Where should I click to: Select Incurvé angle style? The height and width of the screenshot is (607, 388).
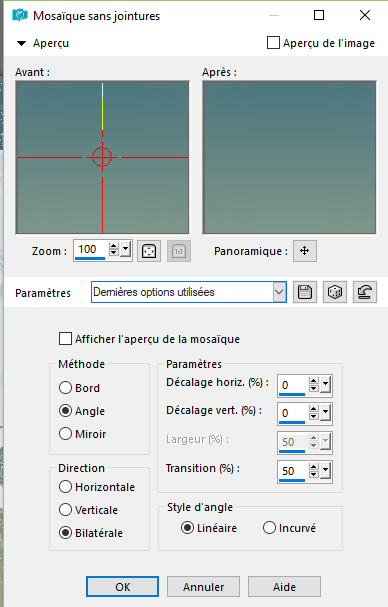(x=269, y=528)
